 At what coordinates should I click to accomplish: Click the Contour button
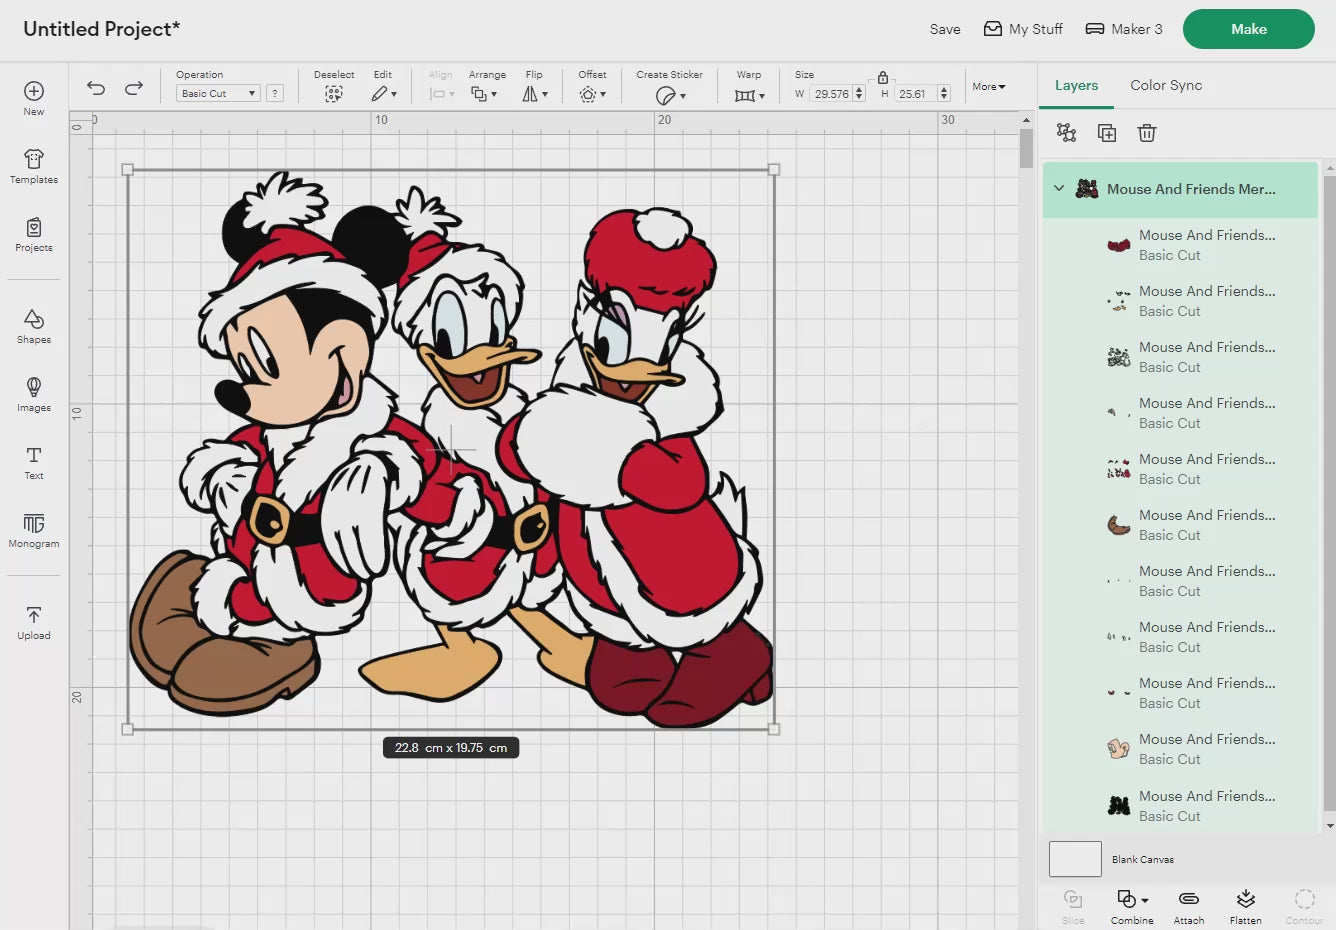[1304, 906]
